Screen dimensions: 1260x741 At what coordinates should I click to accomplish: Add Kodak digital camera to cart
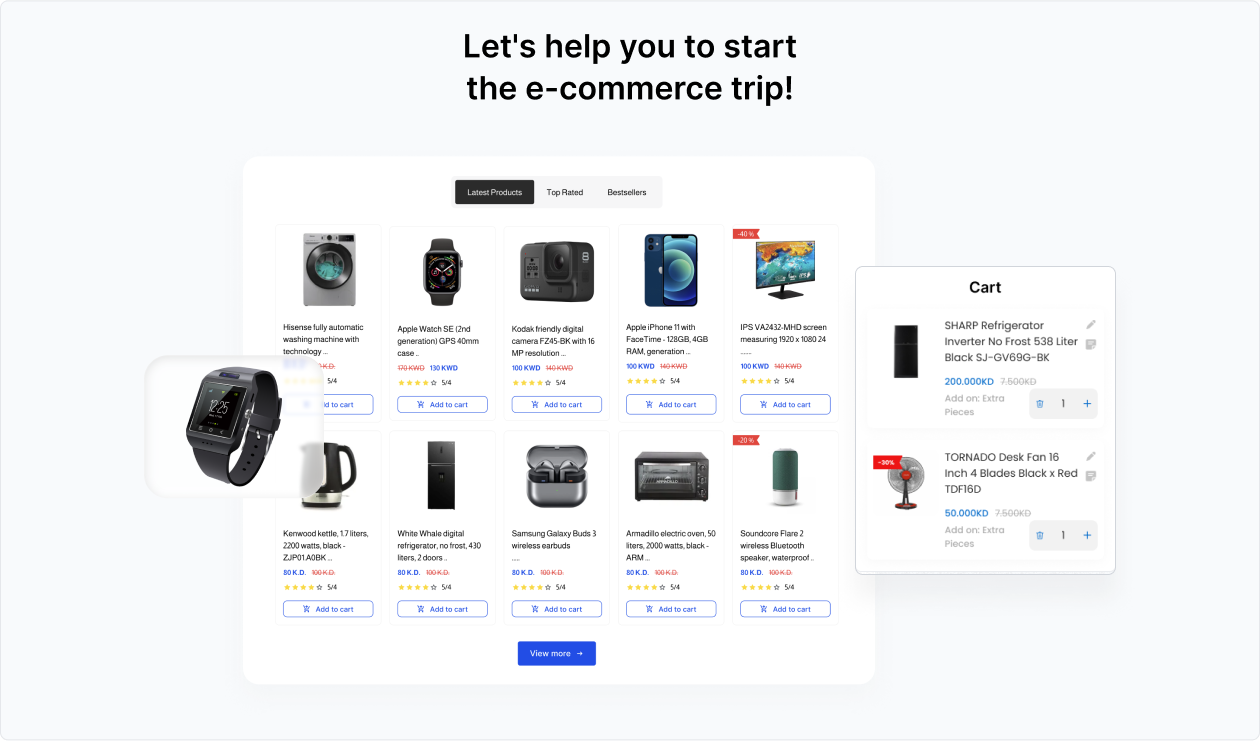557,405
